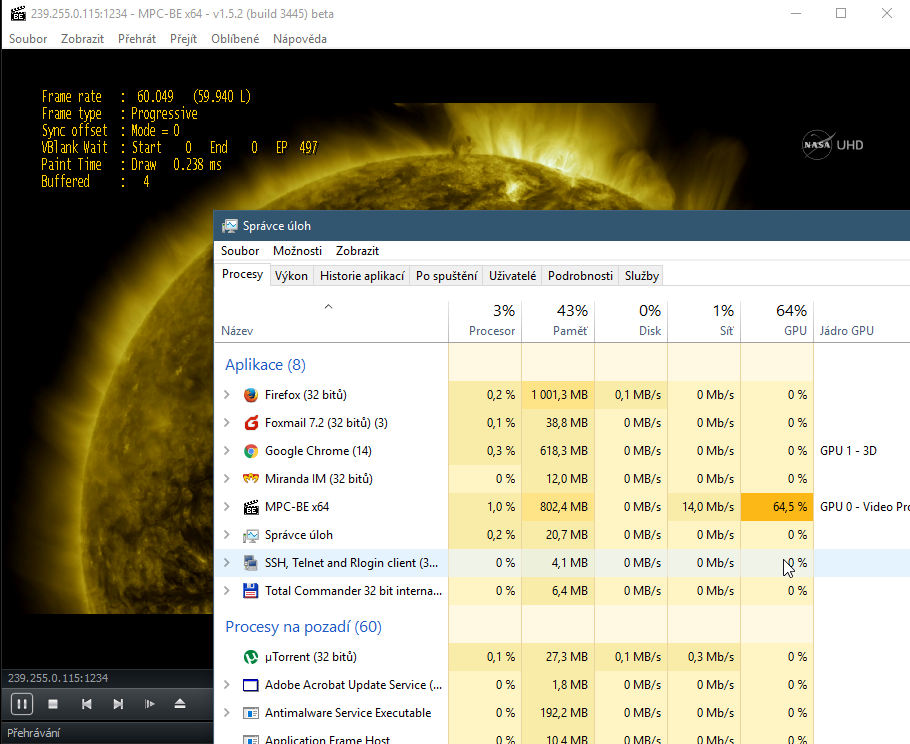This screenshot has width=910, height=744.
Task: Switch to the Uživatelé tab
Action: click(512, 276)
